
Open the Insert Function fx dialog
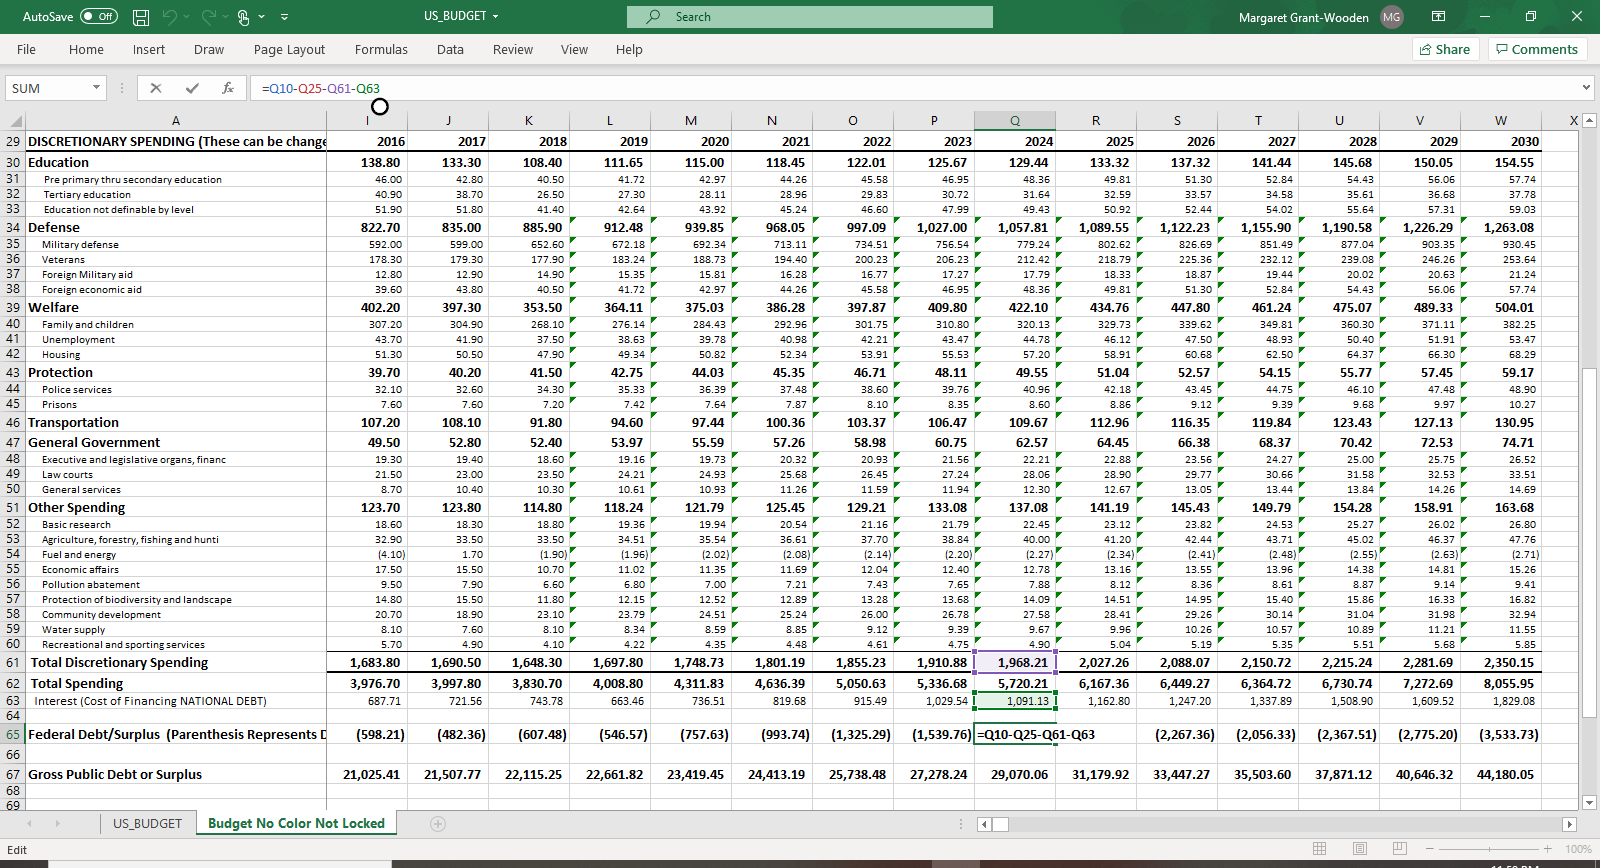(x=228, y=88)
